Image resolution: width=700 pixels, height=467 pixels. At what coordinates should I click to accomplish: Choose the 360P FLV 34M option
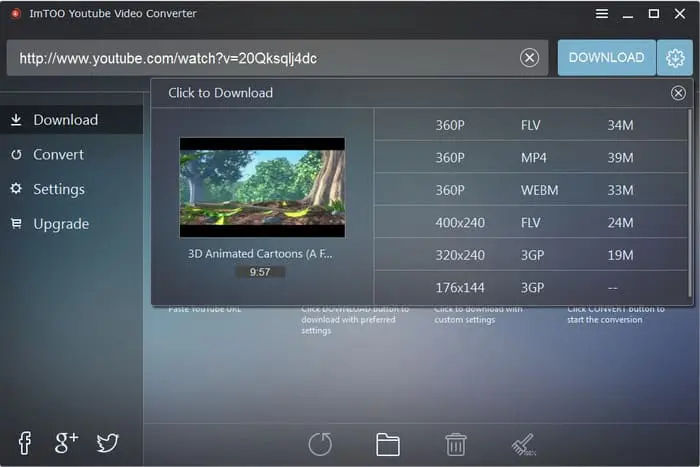click(531, 125)
